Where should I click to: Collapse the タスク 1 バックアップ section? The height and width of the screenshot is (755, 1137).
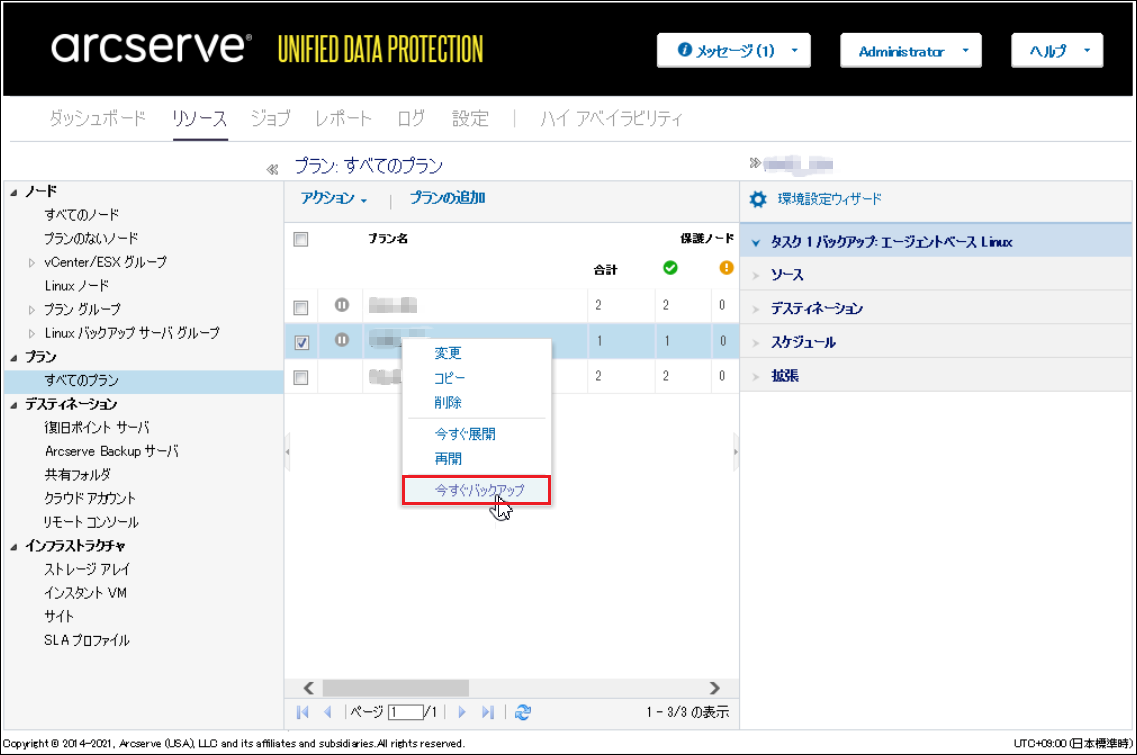(756, 242)
